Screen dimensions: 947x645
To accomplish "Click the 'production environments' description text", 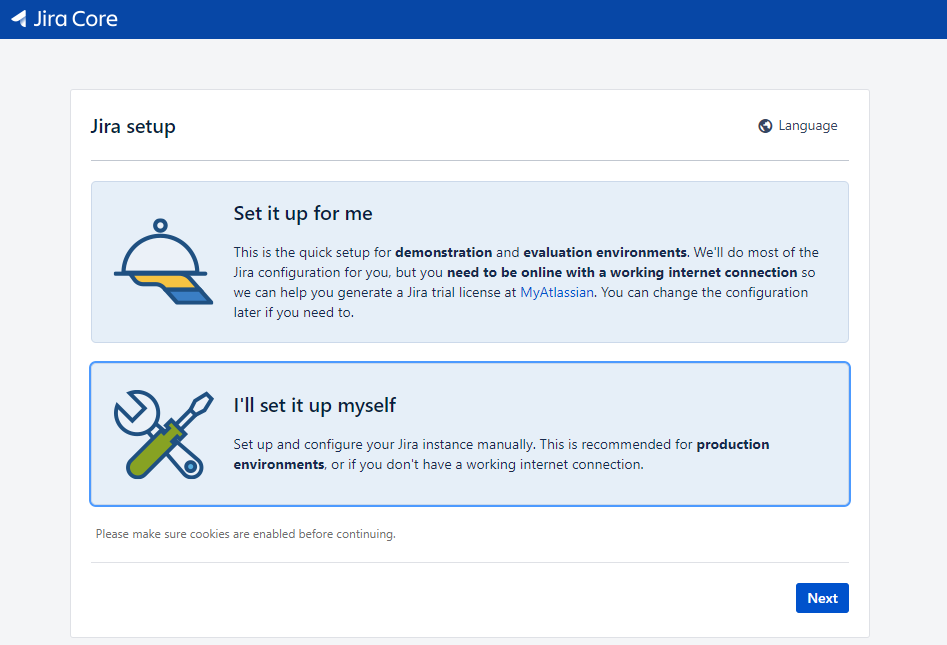I will [501, 454].
